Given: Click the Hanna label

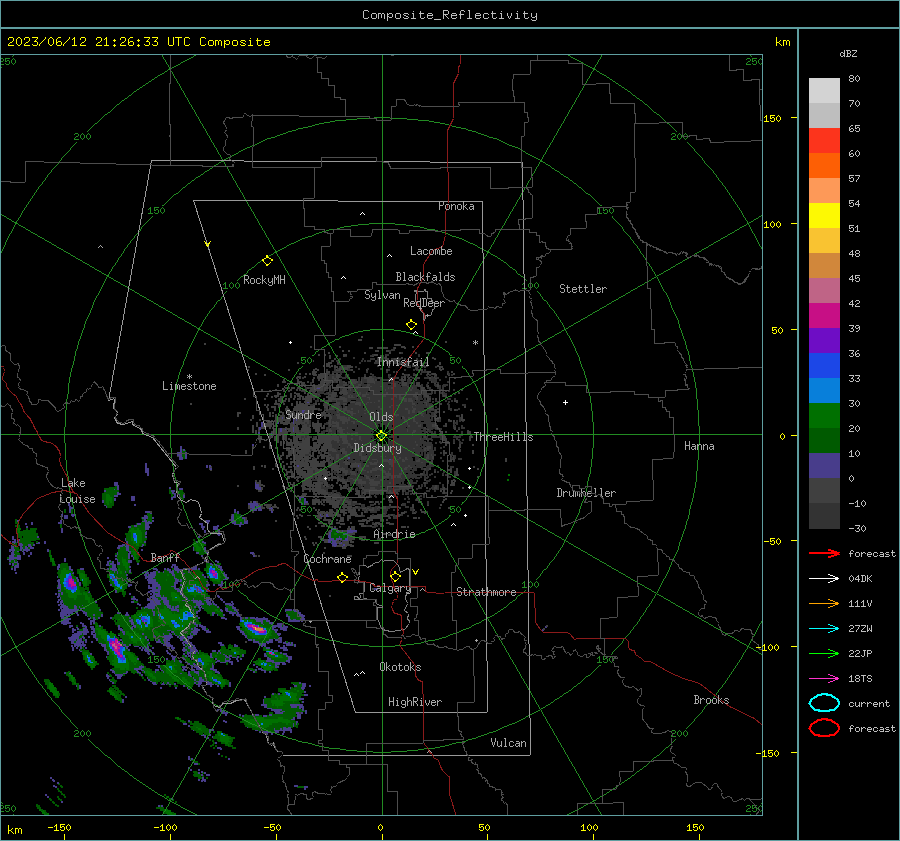Looking at the screenshot, I should tap(699, 446).
